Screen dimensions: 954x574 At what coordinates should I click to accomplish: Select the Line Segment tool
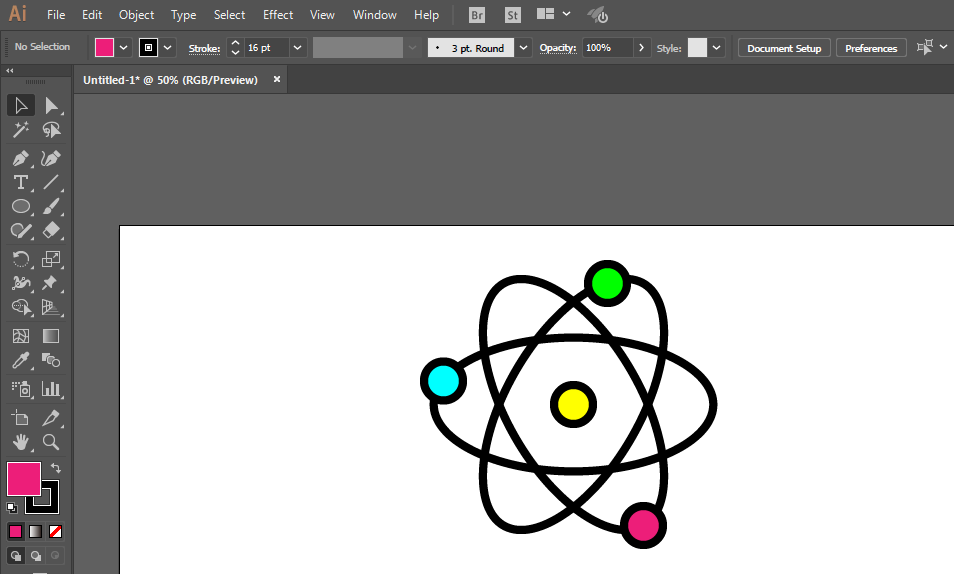[x=51, y=182]
